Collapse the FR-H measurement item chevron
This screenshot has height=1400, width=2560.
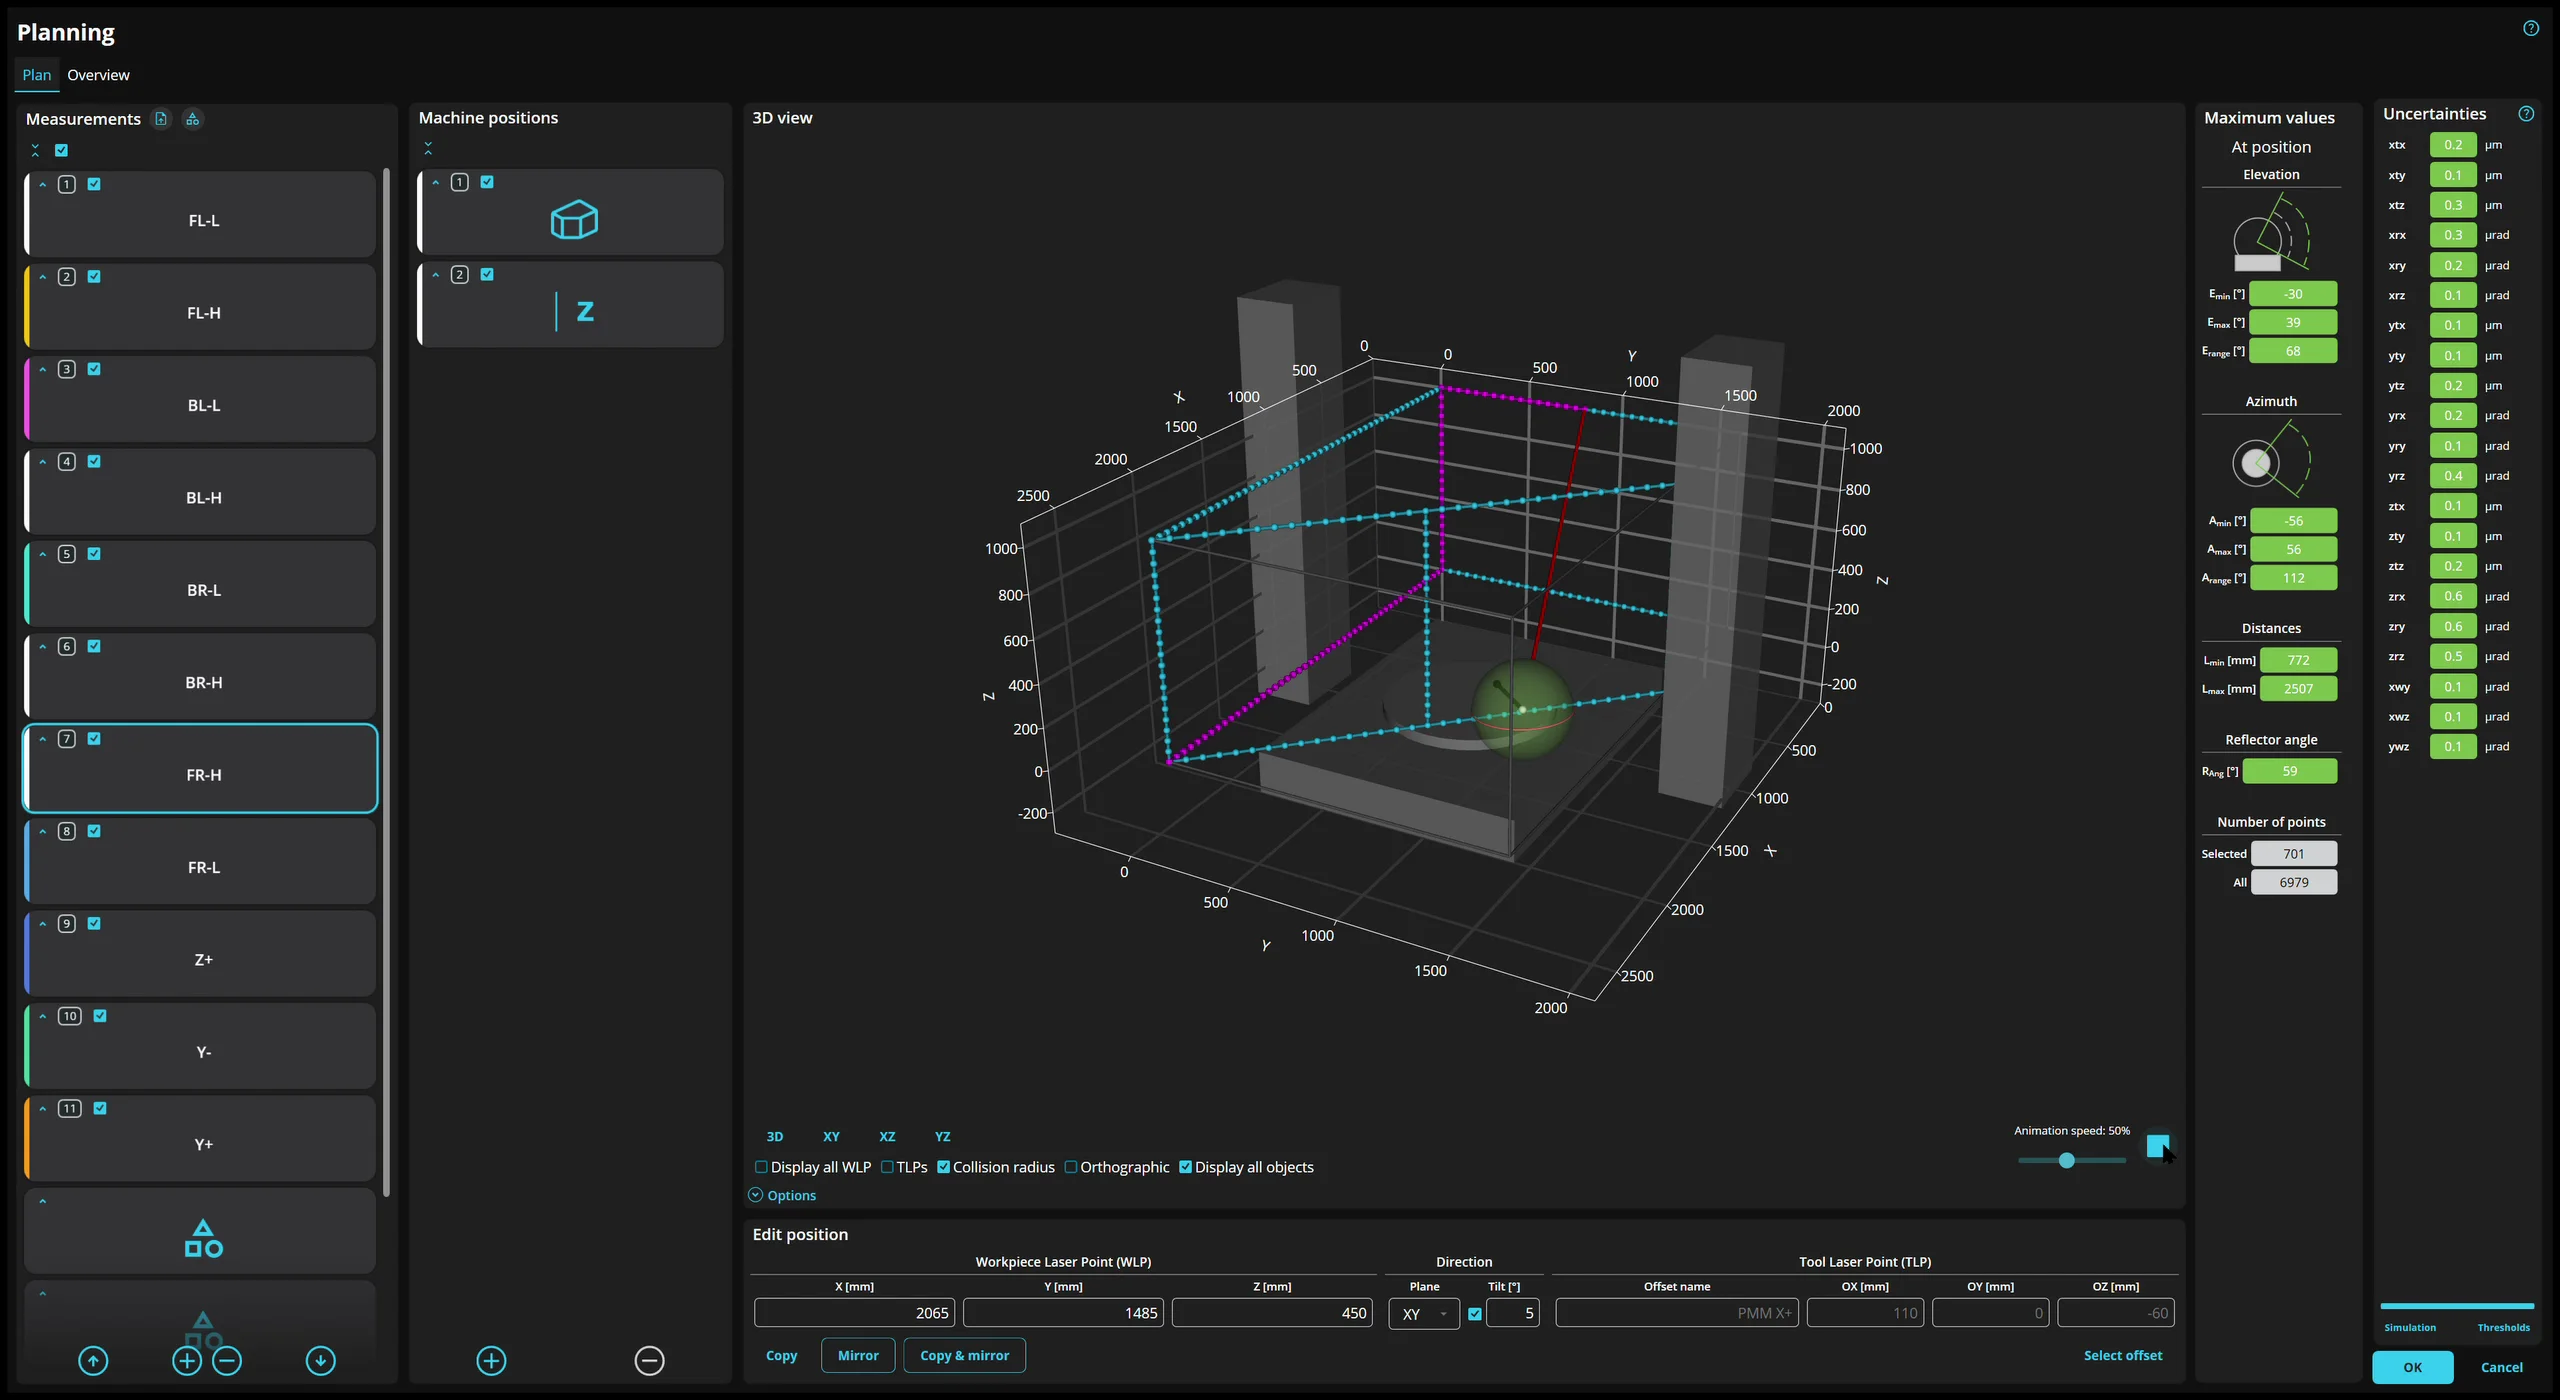coord(43,739)
